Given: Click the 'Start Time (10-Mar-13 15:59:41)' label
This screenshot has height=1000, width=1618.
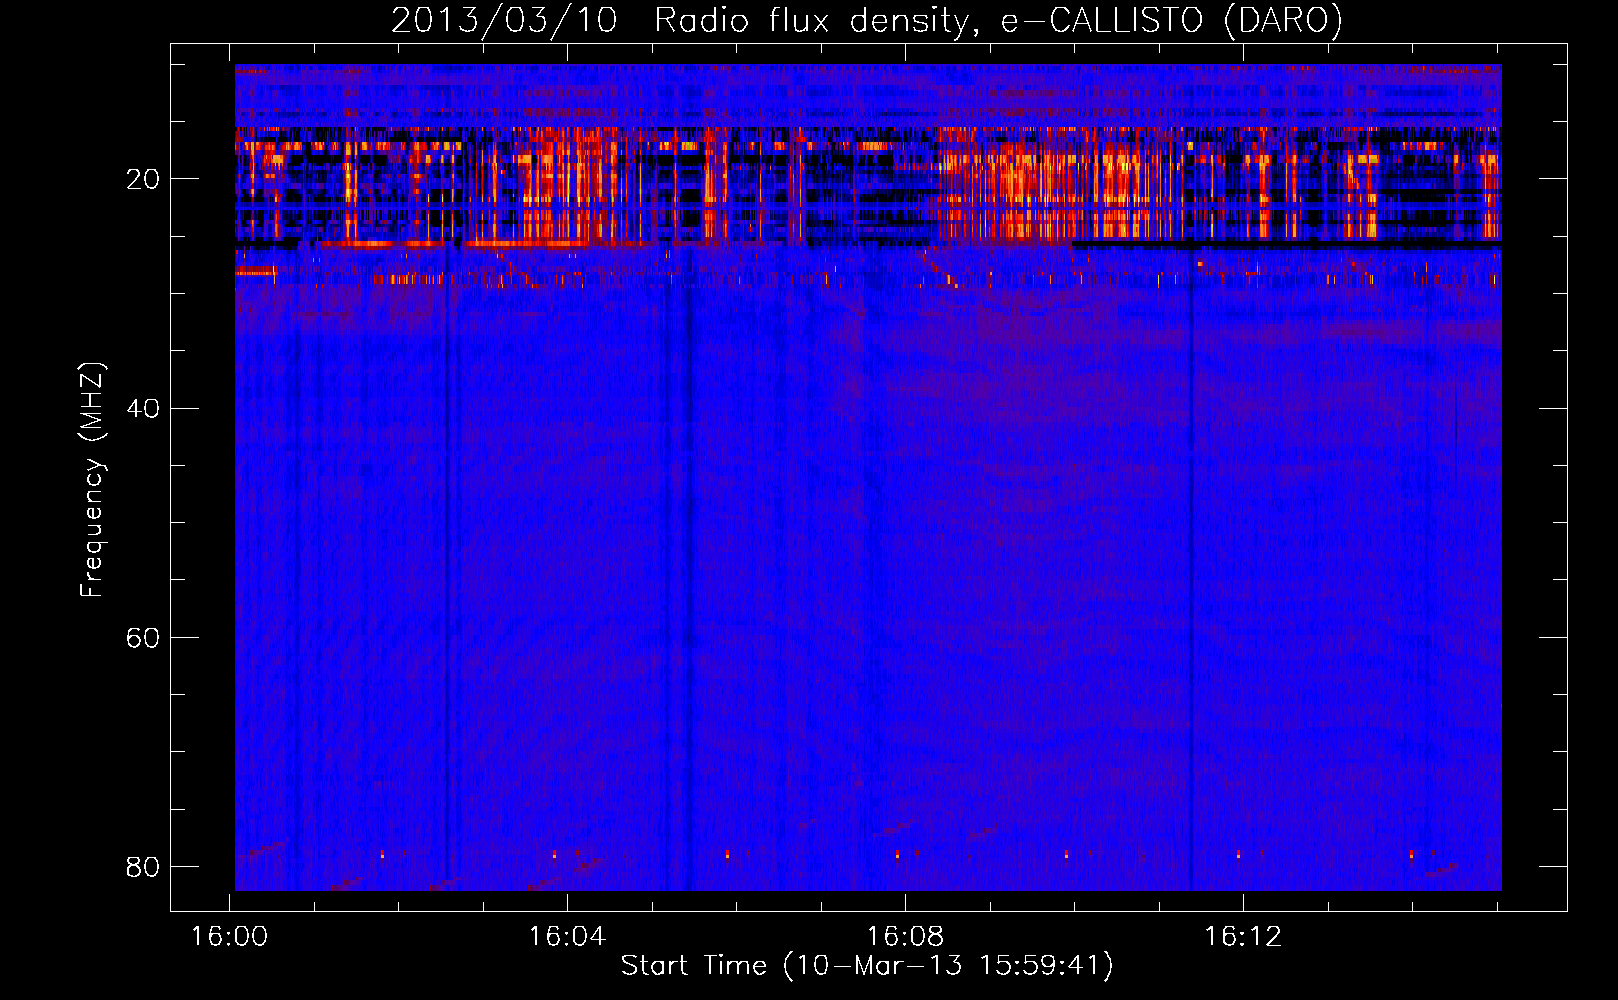Looking at the screenshot, I should (867, 966).
